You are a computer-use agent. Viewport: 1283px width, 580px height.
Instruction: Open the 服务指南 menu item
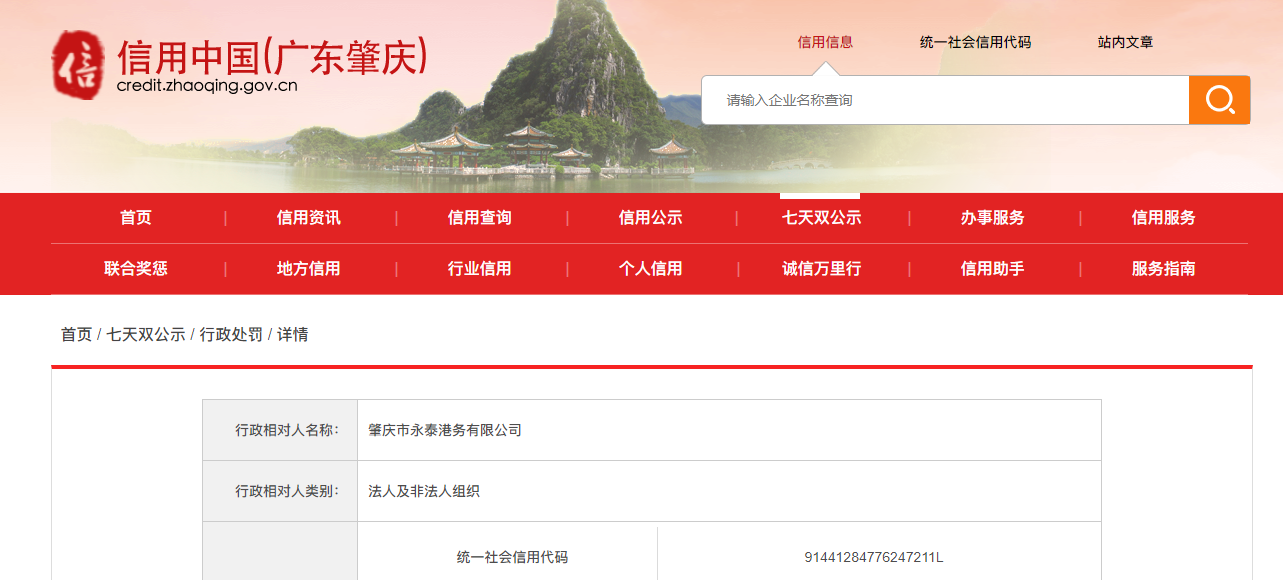[x=1164, y=269]
